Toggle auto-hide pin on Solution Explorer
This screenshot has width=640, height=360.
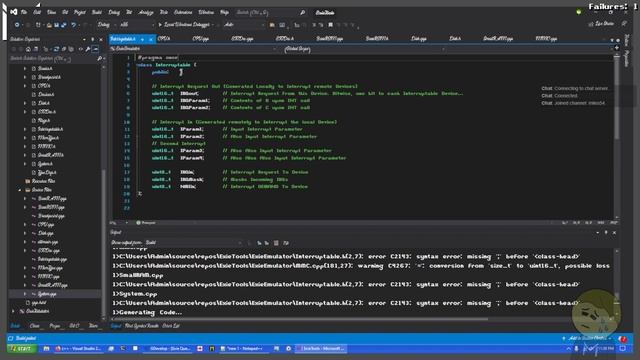pyautogui.click(x=93, y=39)
